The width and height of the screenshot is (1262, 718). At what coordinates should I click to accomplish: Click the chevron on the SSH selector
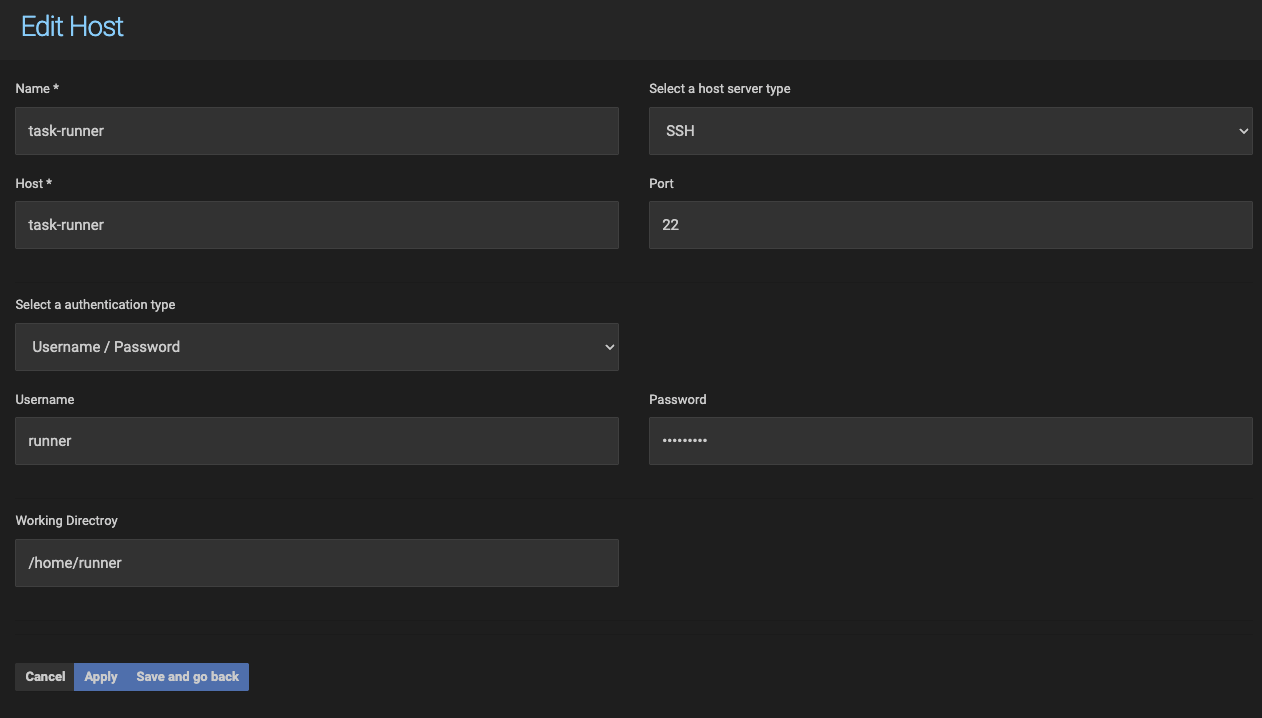click(x=1242, y=130)
